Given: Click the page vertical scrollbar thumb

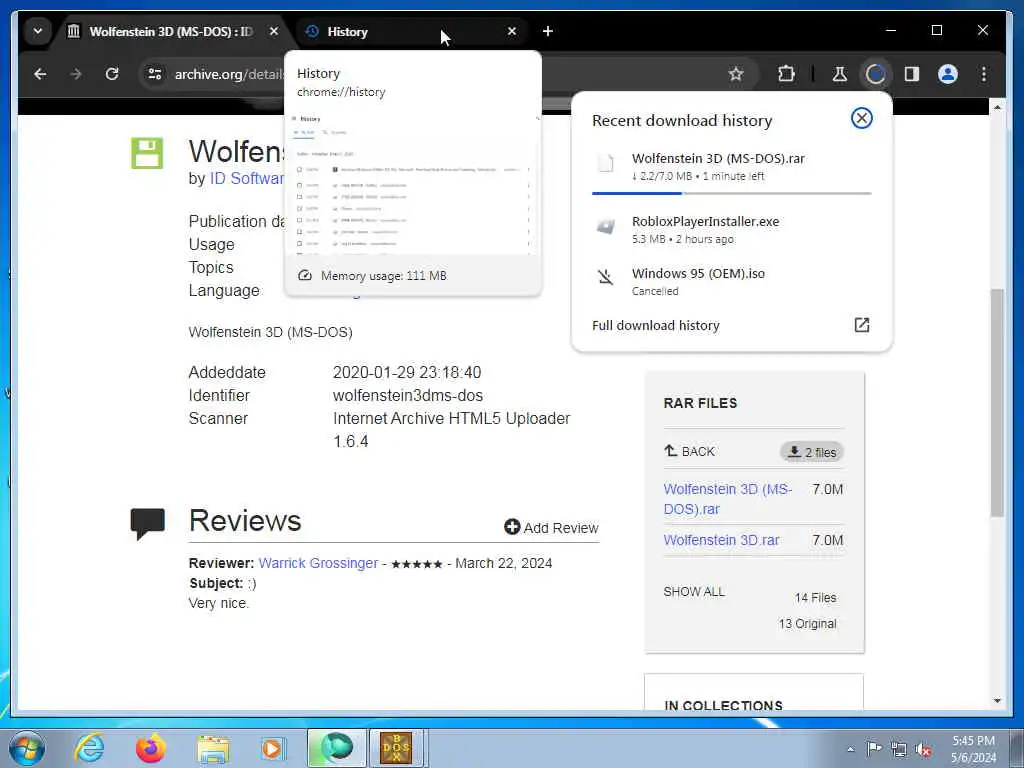Looking at the screenshot, I should [x=997, y=402].
